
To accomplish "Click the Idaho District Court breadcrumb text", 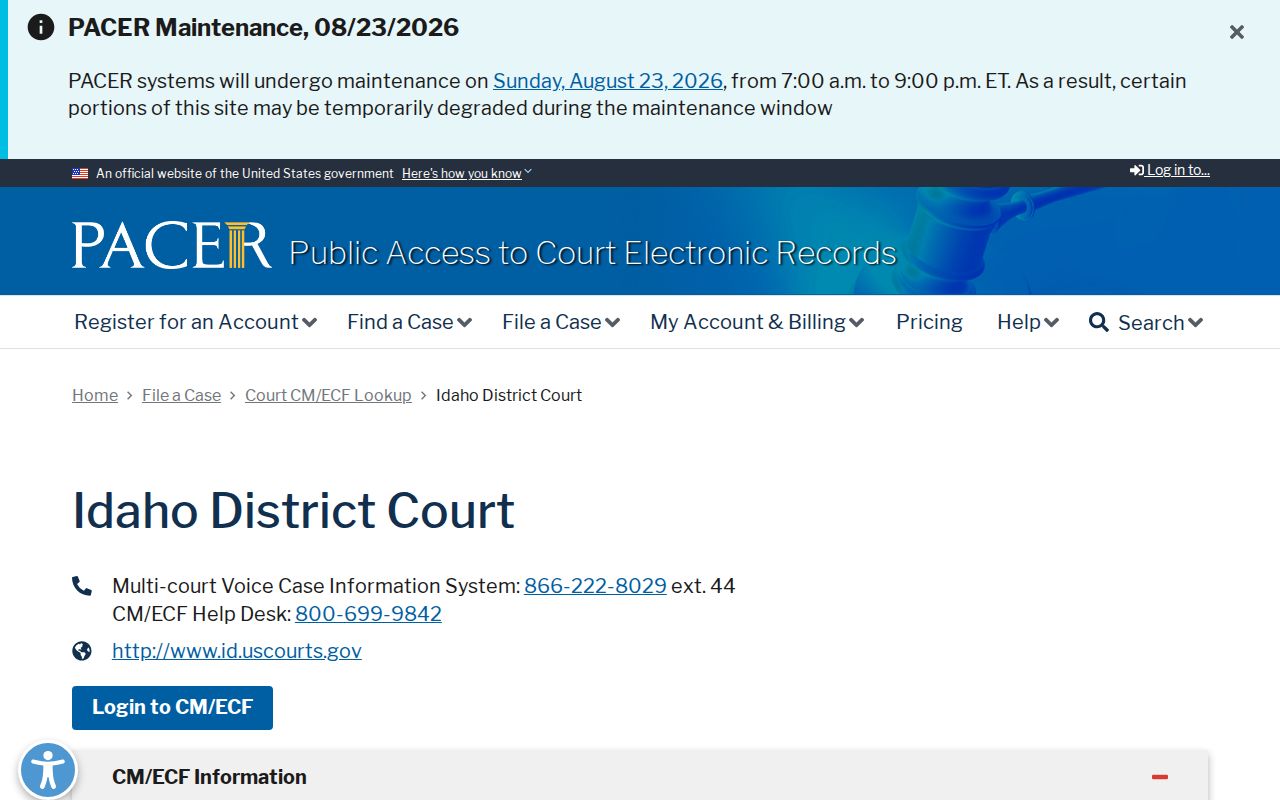I will click(x=509, y=395).
